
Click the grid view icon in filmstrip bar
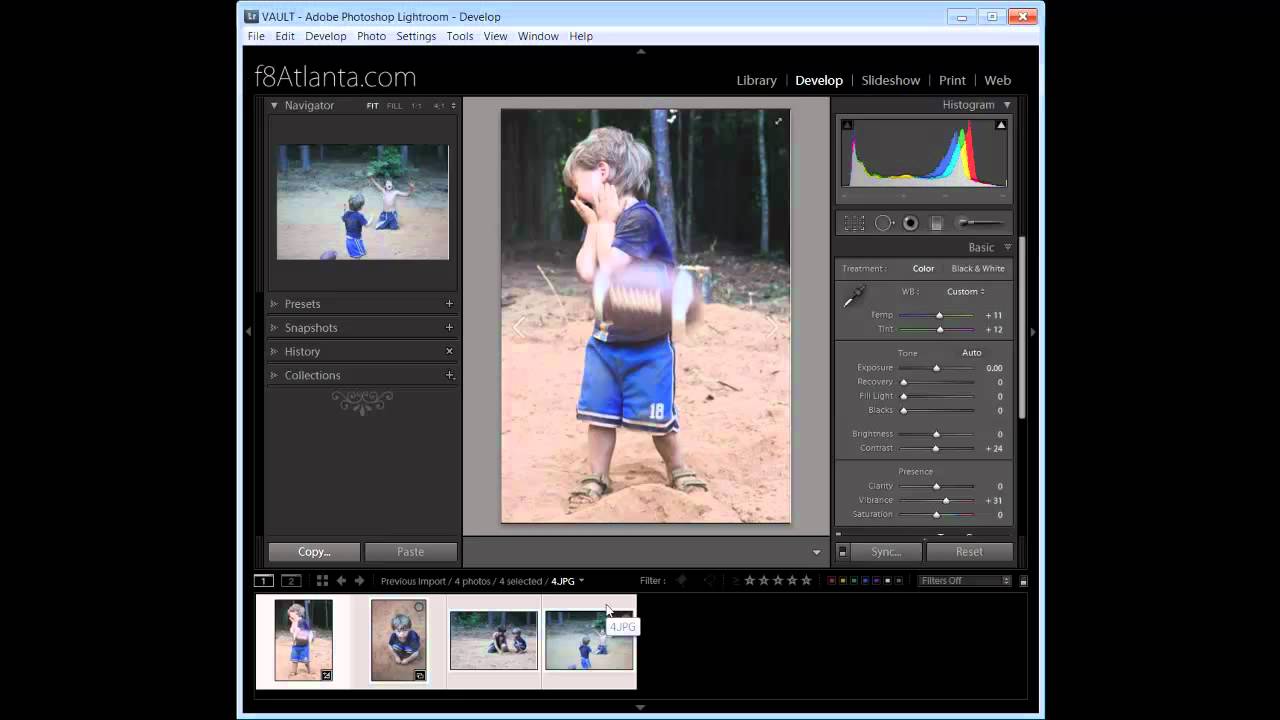pyautogui.click(x=322, y=581)
